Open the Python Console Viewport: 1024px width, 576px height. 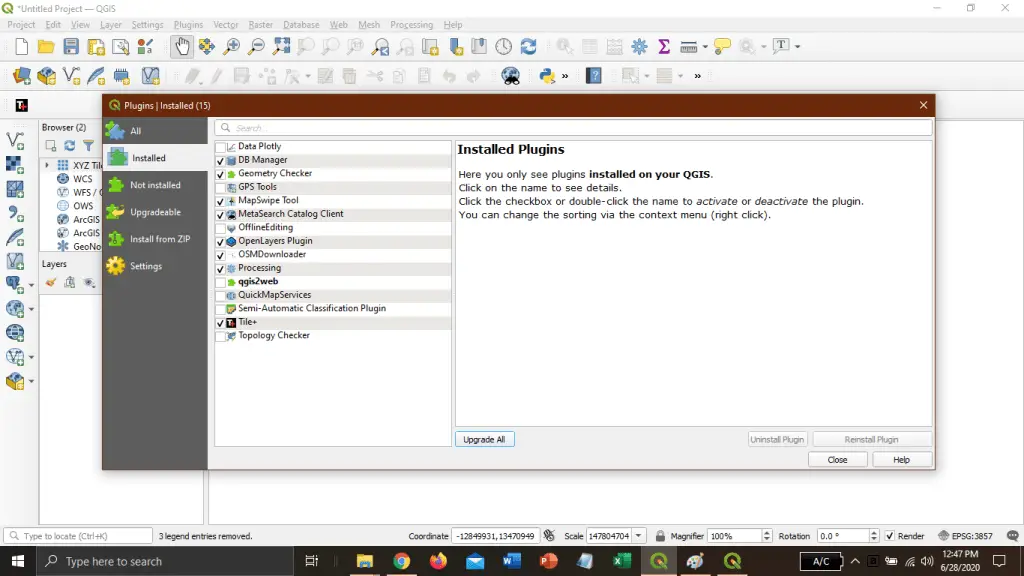click(547, 76)
